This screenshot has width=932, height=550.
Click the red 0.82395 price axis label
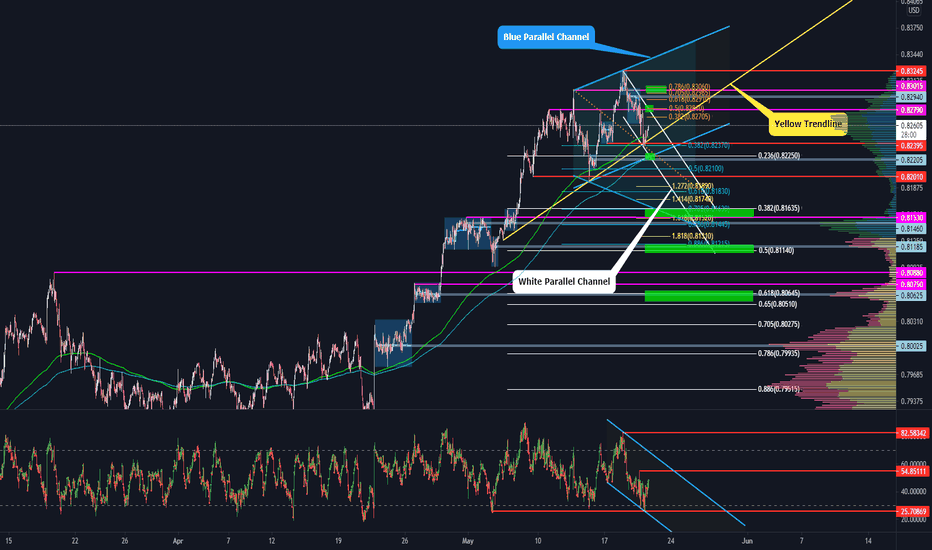(911, 146)
